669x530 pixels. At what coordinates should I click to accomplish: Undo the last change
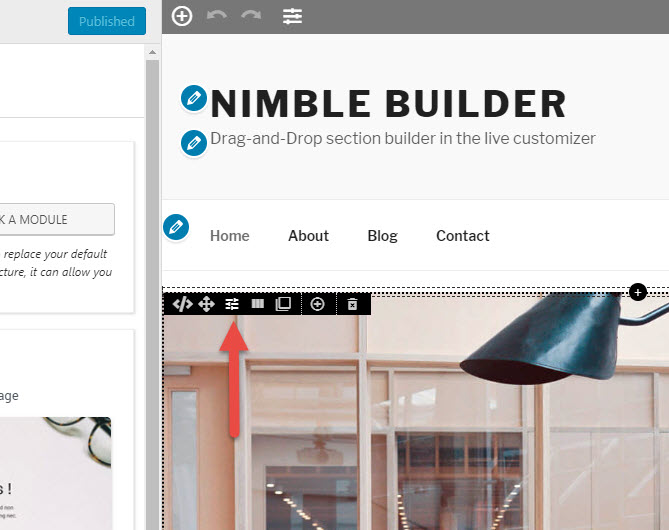click(x=216, y=16)
